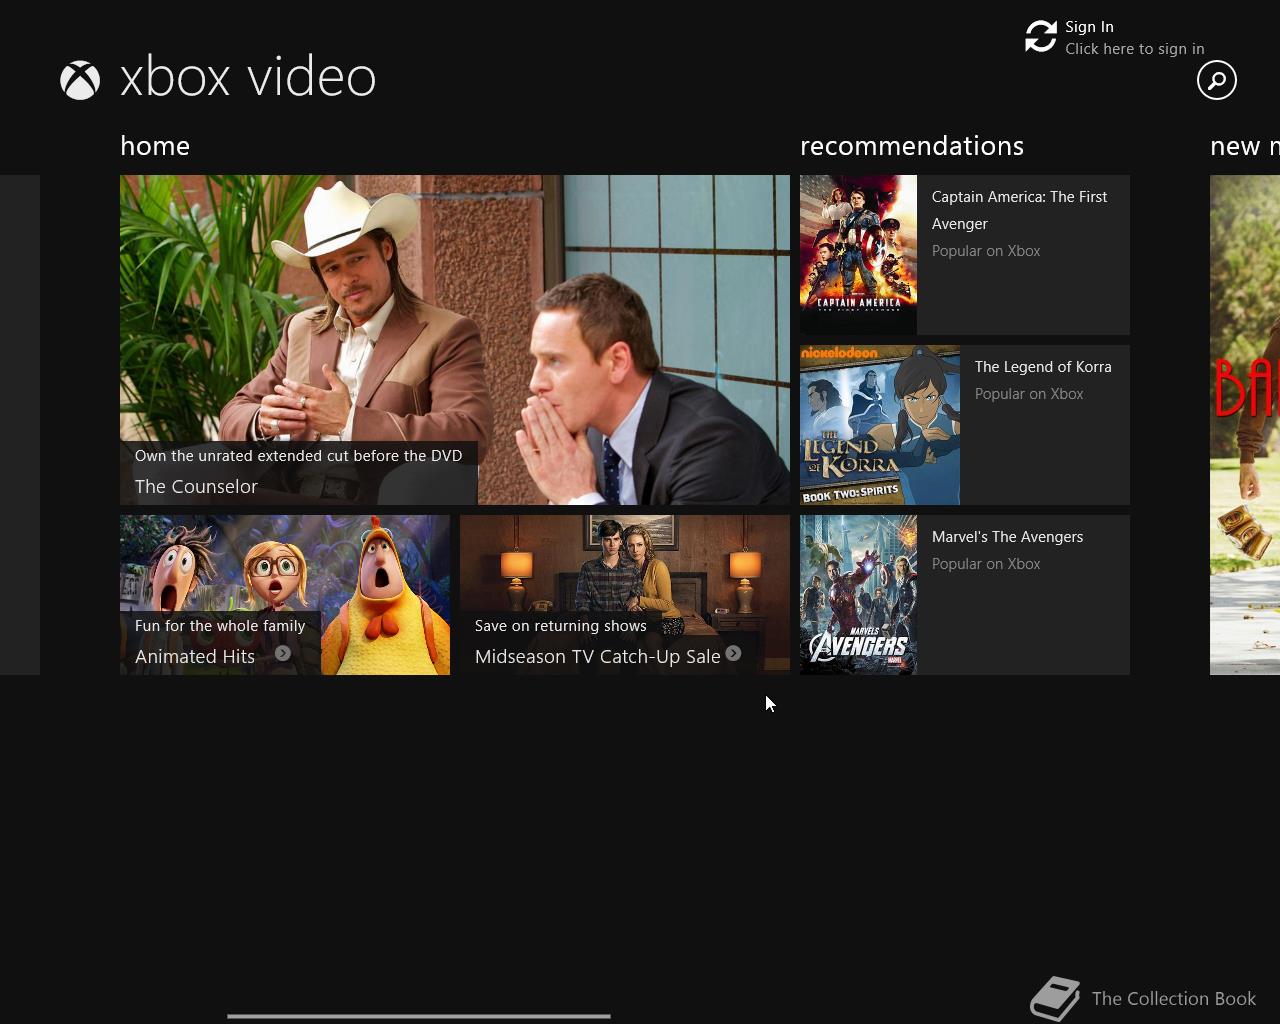Click 'Click here to sign in' text

(x=1134, y=49)
